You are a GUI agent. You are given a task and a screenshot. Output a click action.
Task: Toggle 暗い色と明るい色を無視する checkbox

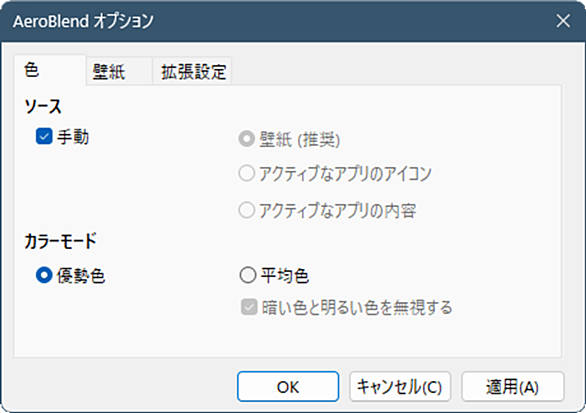[x=249, y=307]
